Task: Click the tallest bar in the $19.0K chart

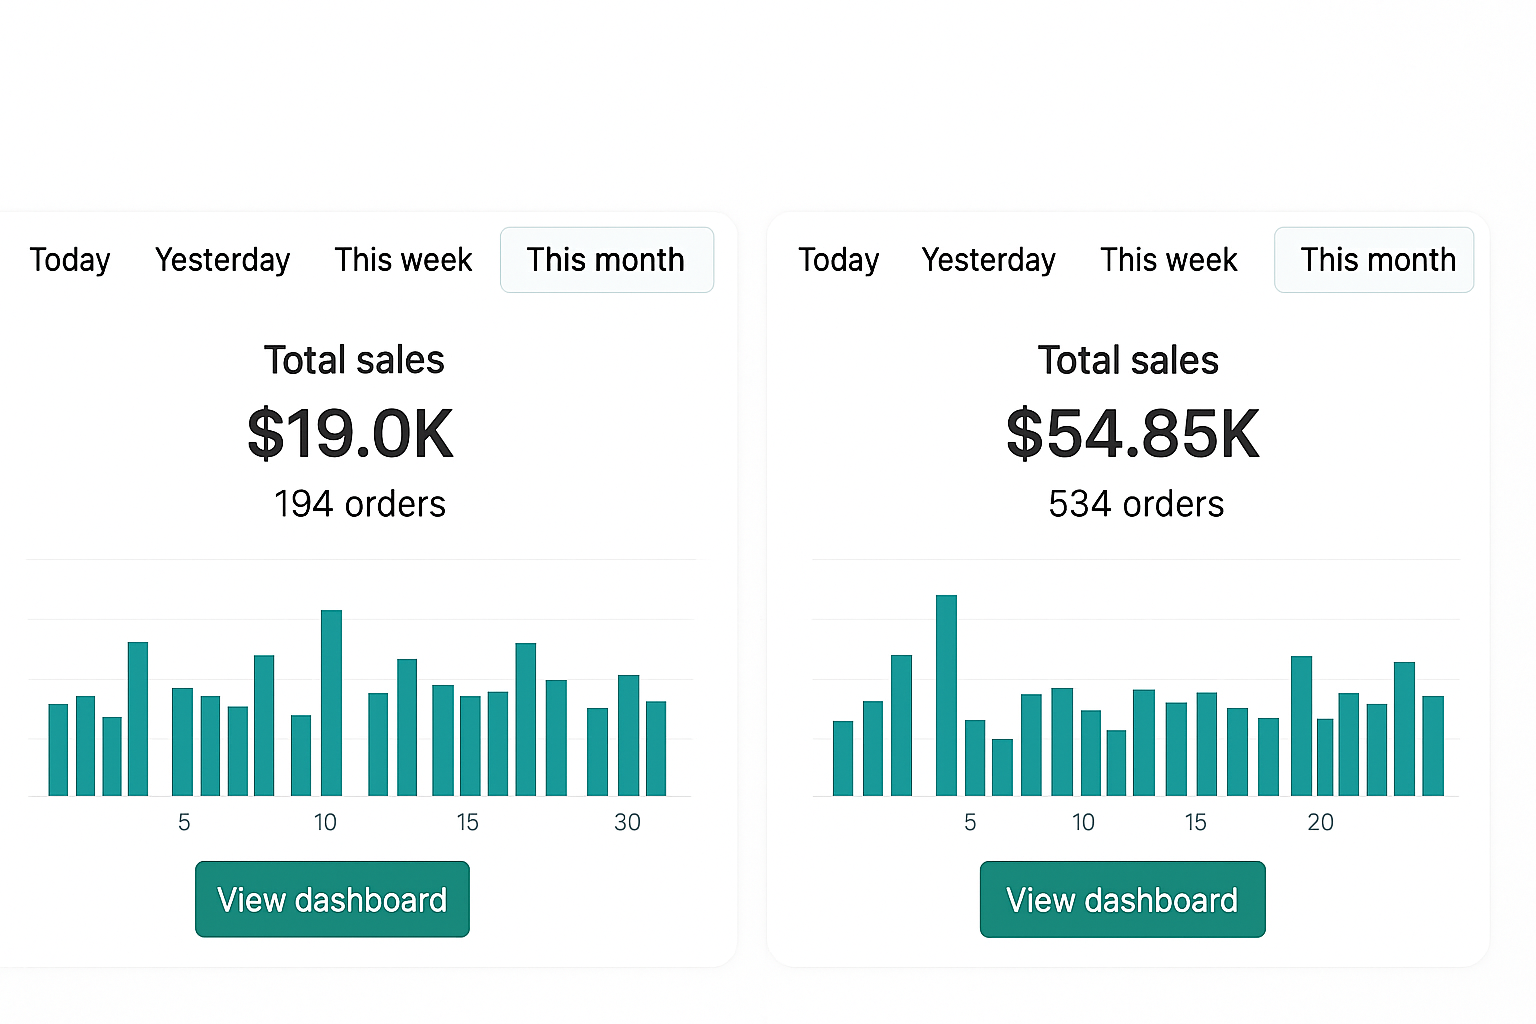Action: [x=331, y=704]
